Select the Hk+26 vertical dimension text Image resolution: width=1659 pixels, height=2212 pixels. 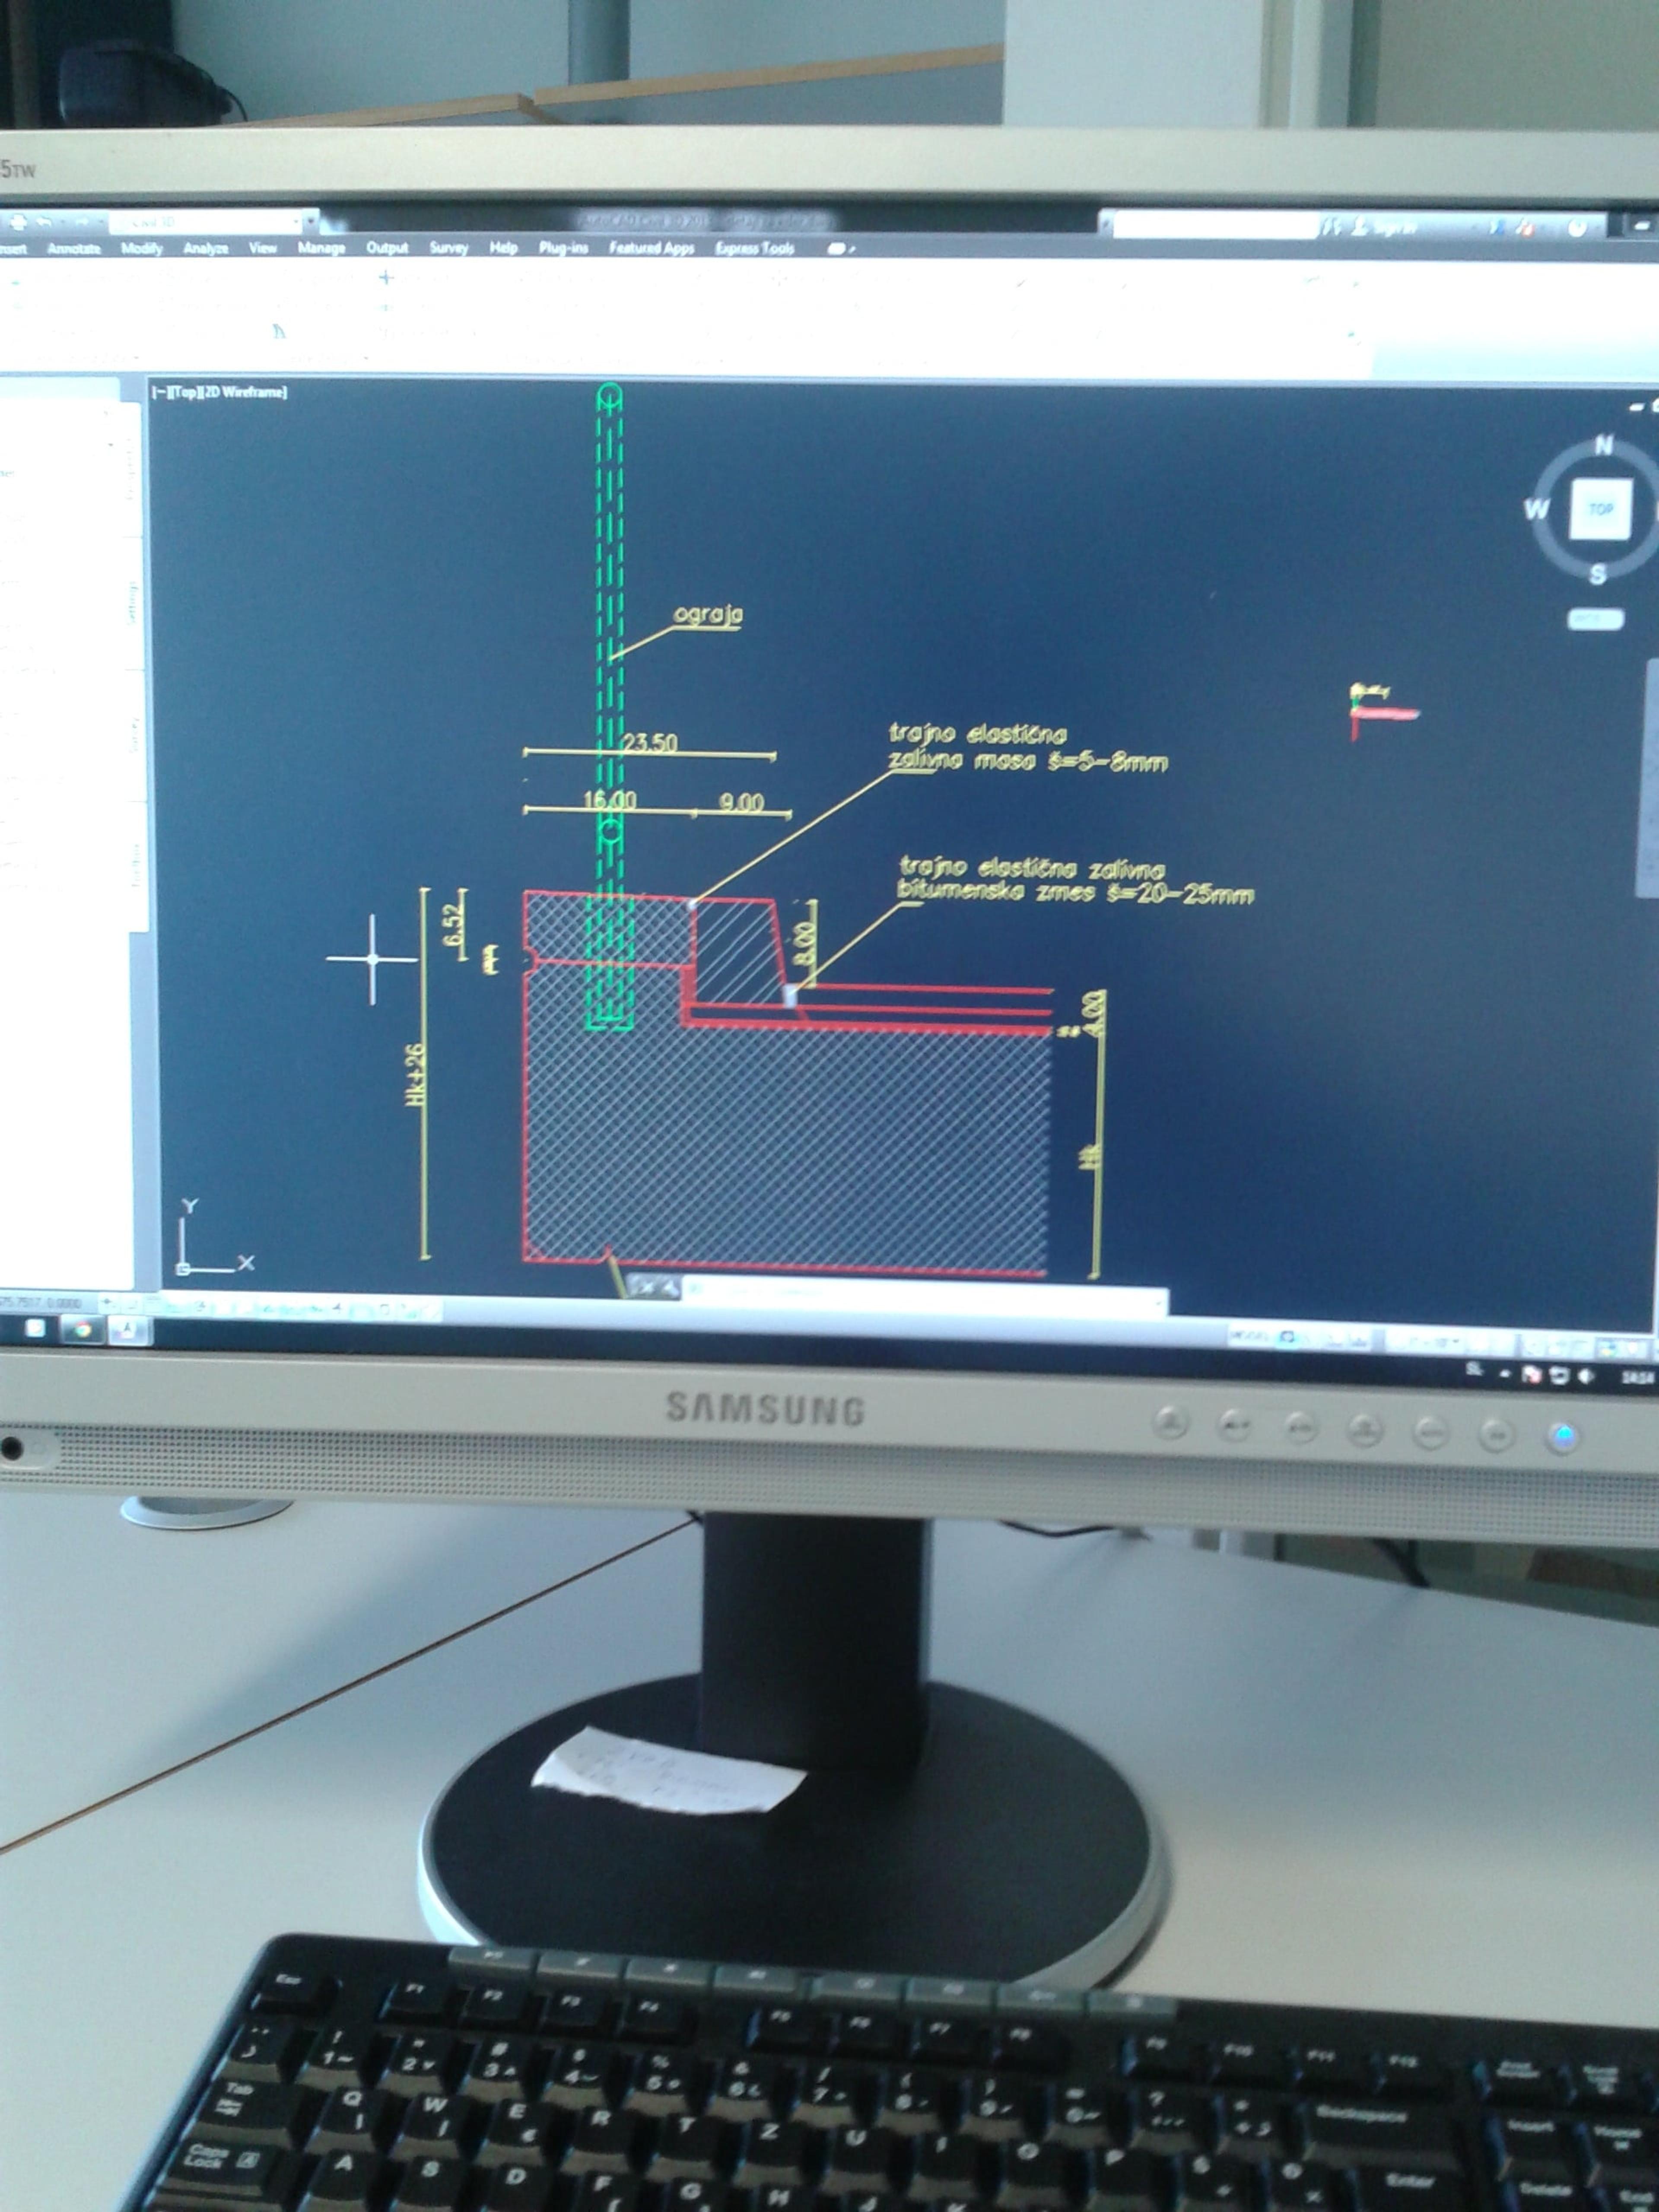click(x=415, y=1074)
